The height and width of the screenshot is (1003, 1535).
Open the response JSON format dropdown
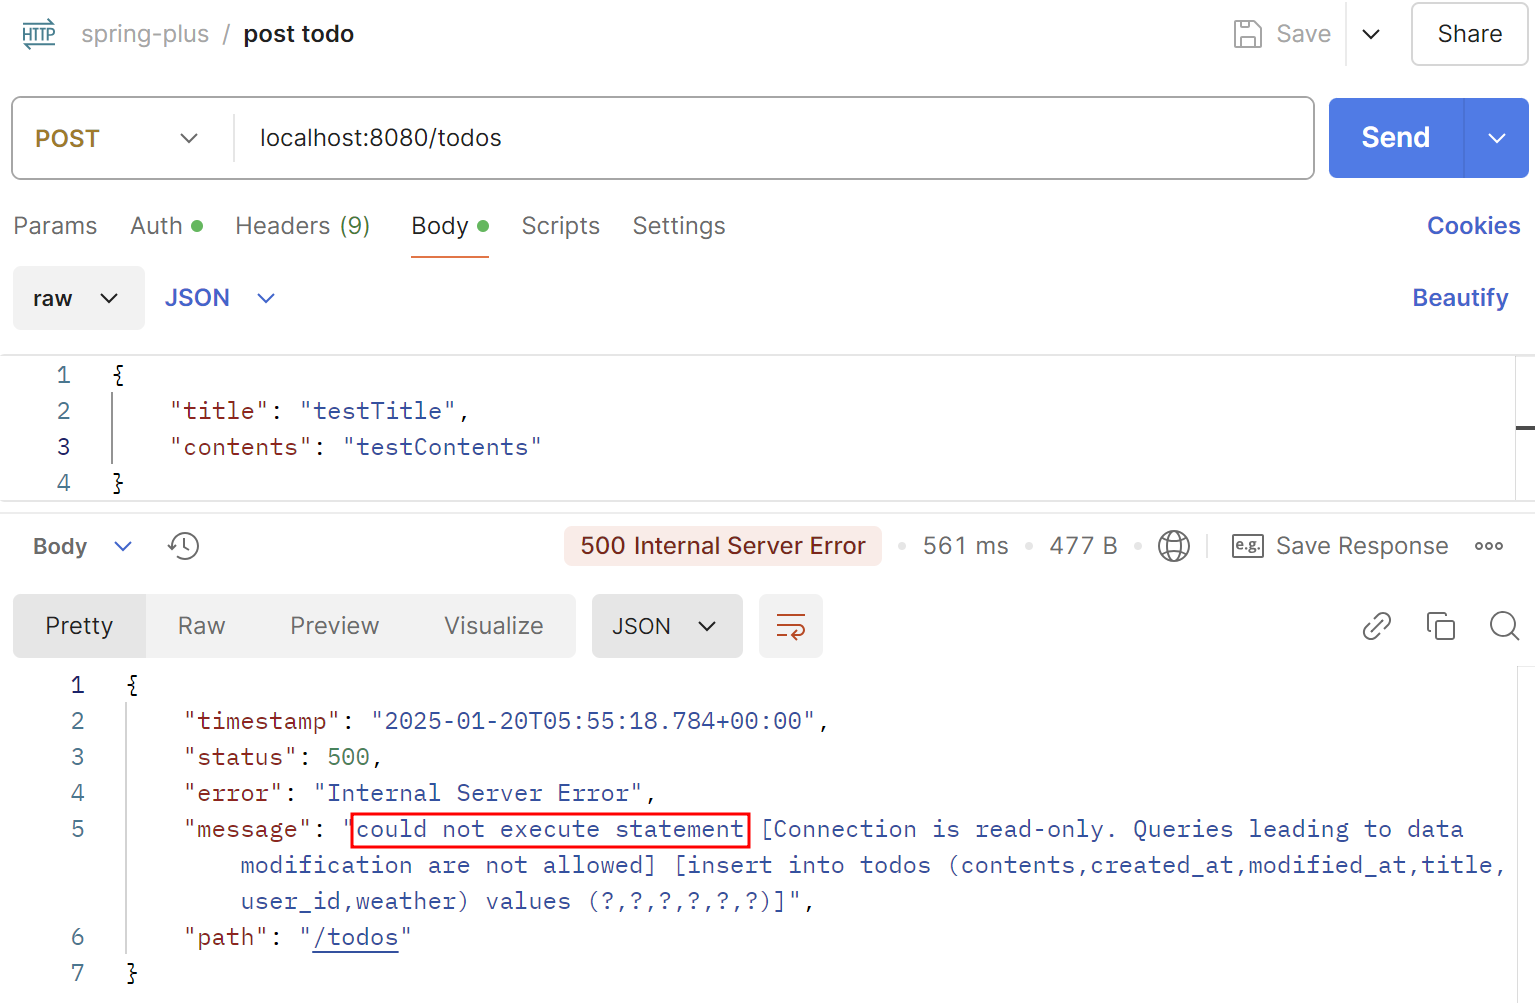[x=667, y=626]
